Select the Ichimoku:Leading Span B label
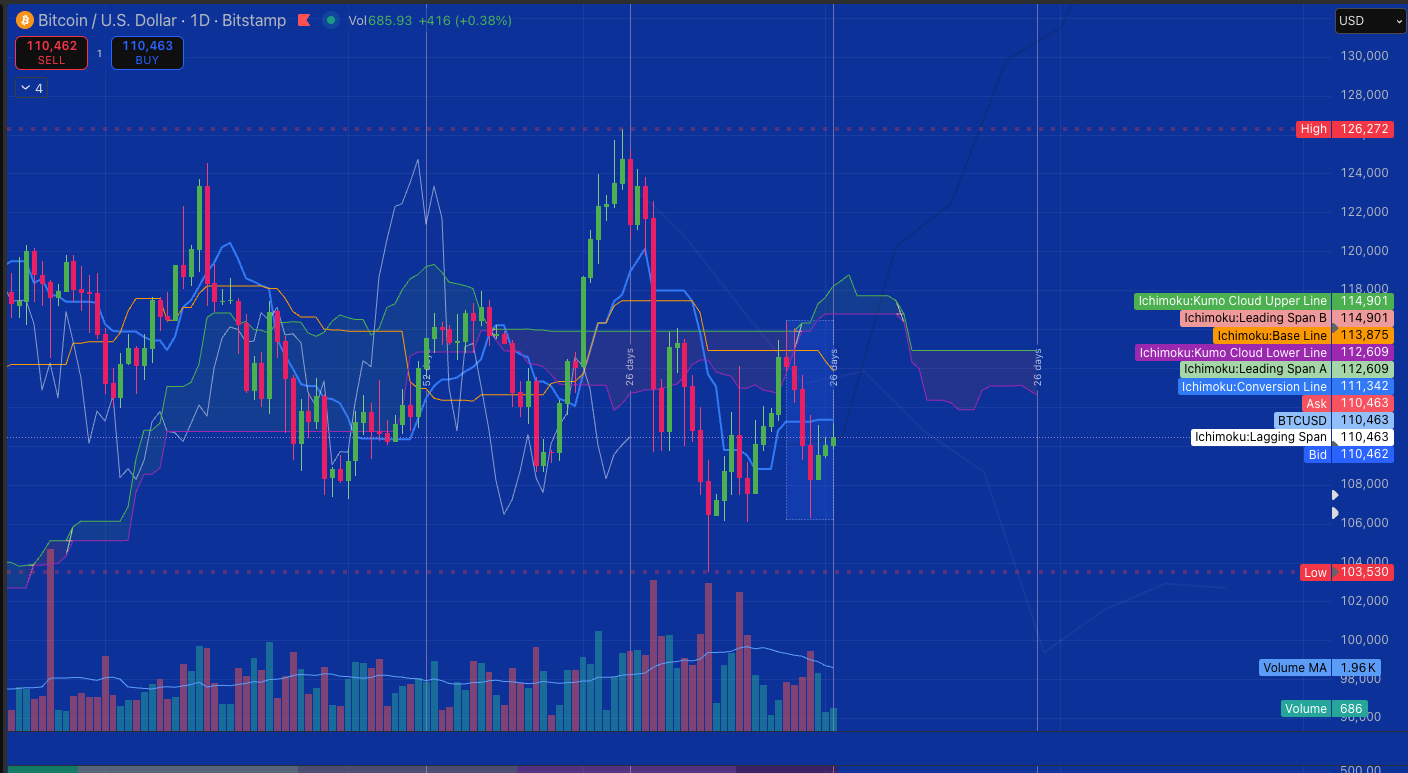 [1255, 318]
